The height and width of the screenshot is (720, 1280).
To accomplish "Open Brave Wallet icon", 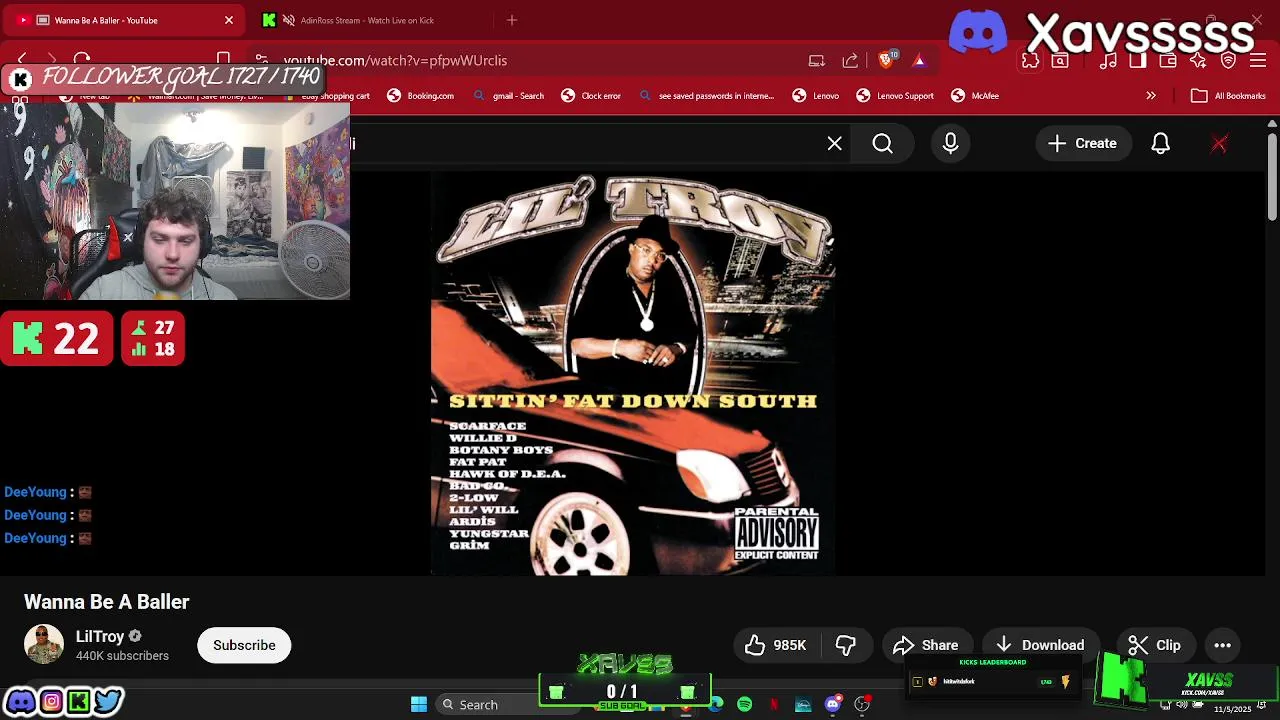I will (x=1168, y=61).
